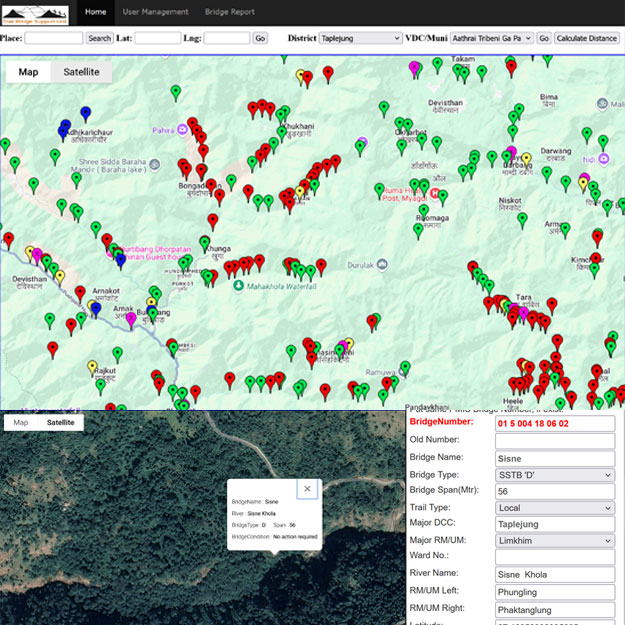
Task: Click the River Name field Sisne Khola
Action: (555, 574)
